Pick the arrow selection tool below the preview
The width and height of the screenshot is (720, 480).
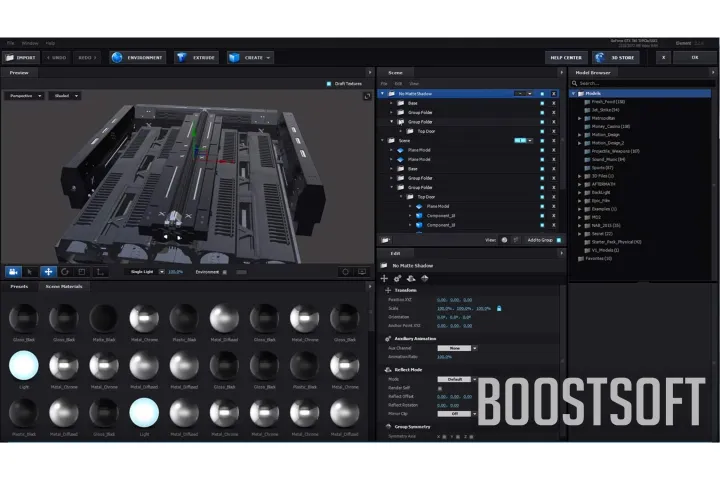30,272
